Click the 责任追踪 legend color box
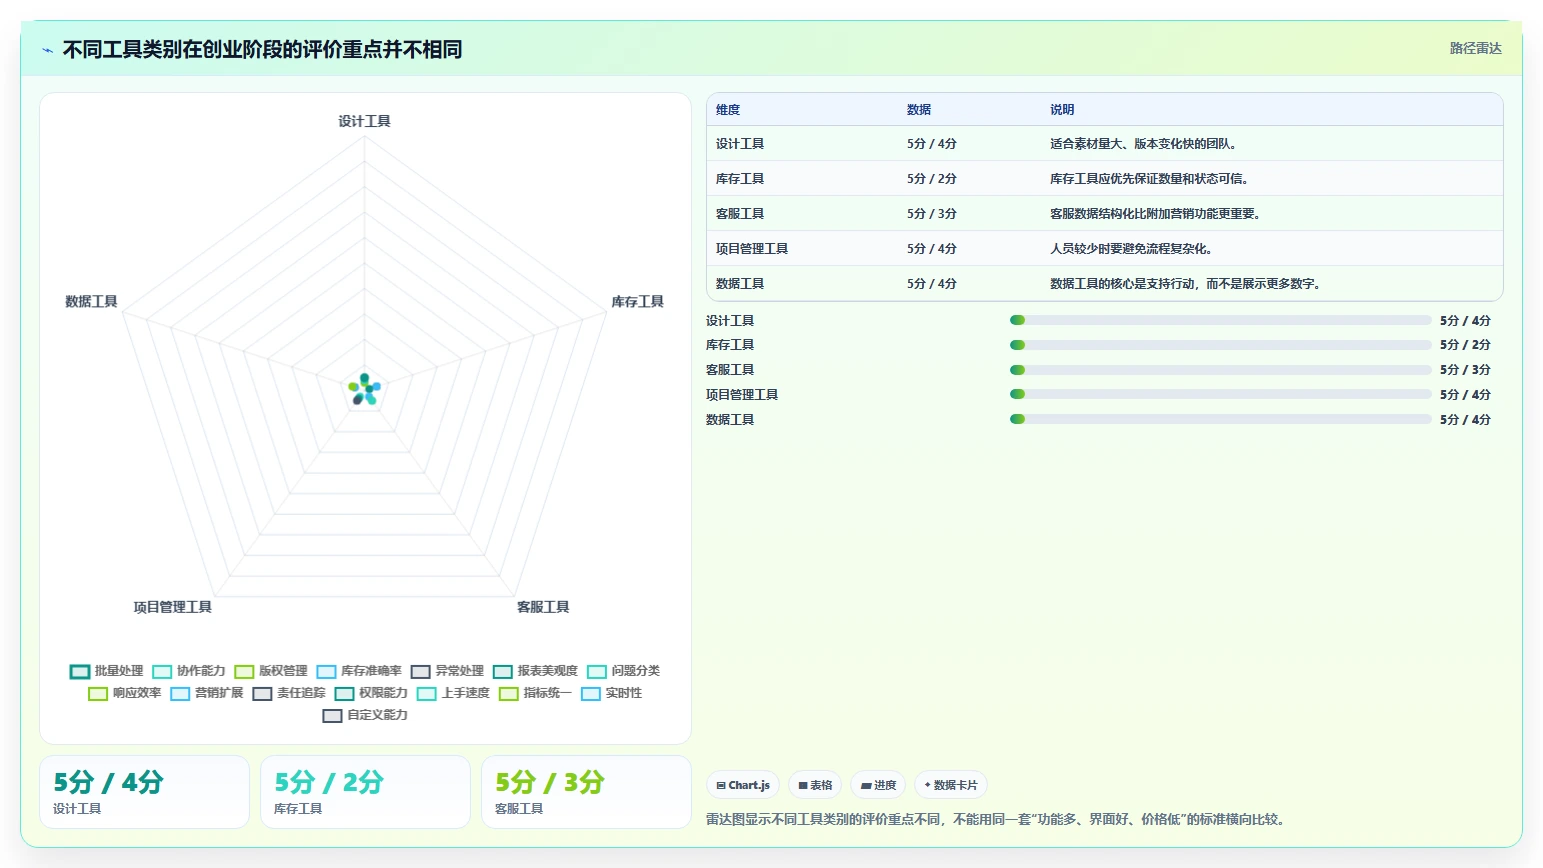1543x868 pixels. (262, 694)
